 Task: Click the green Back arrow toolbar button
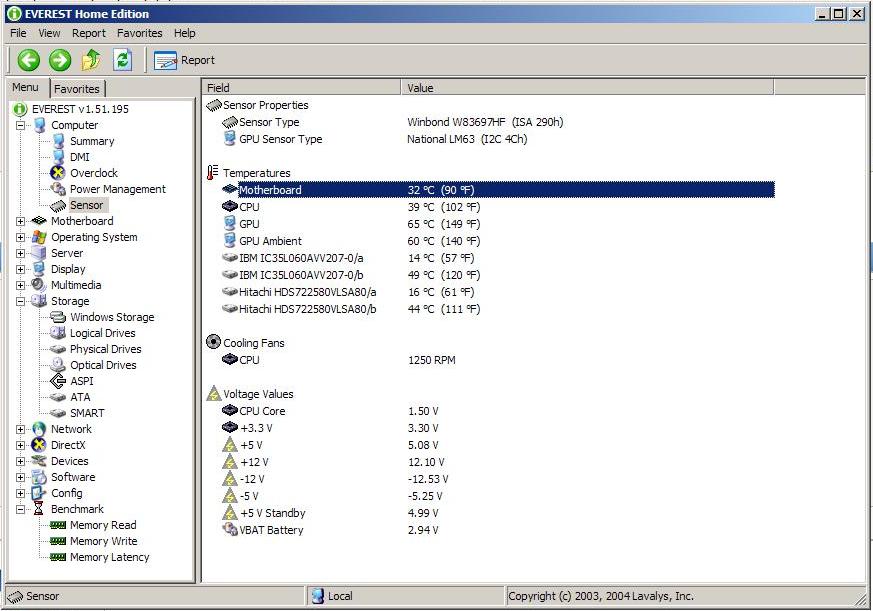click(x=28, y=60)
